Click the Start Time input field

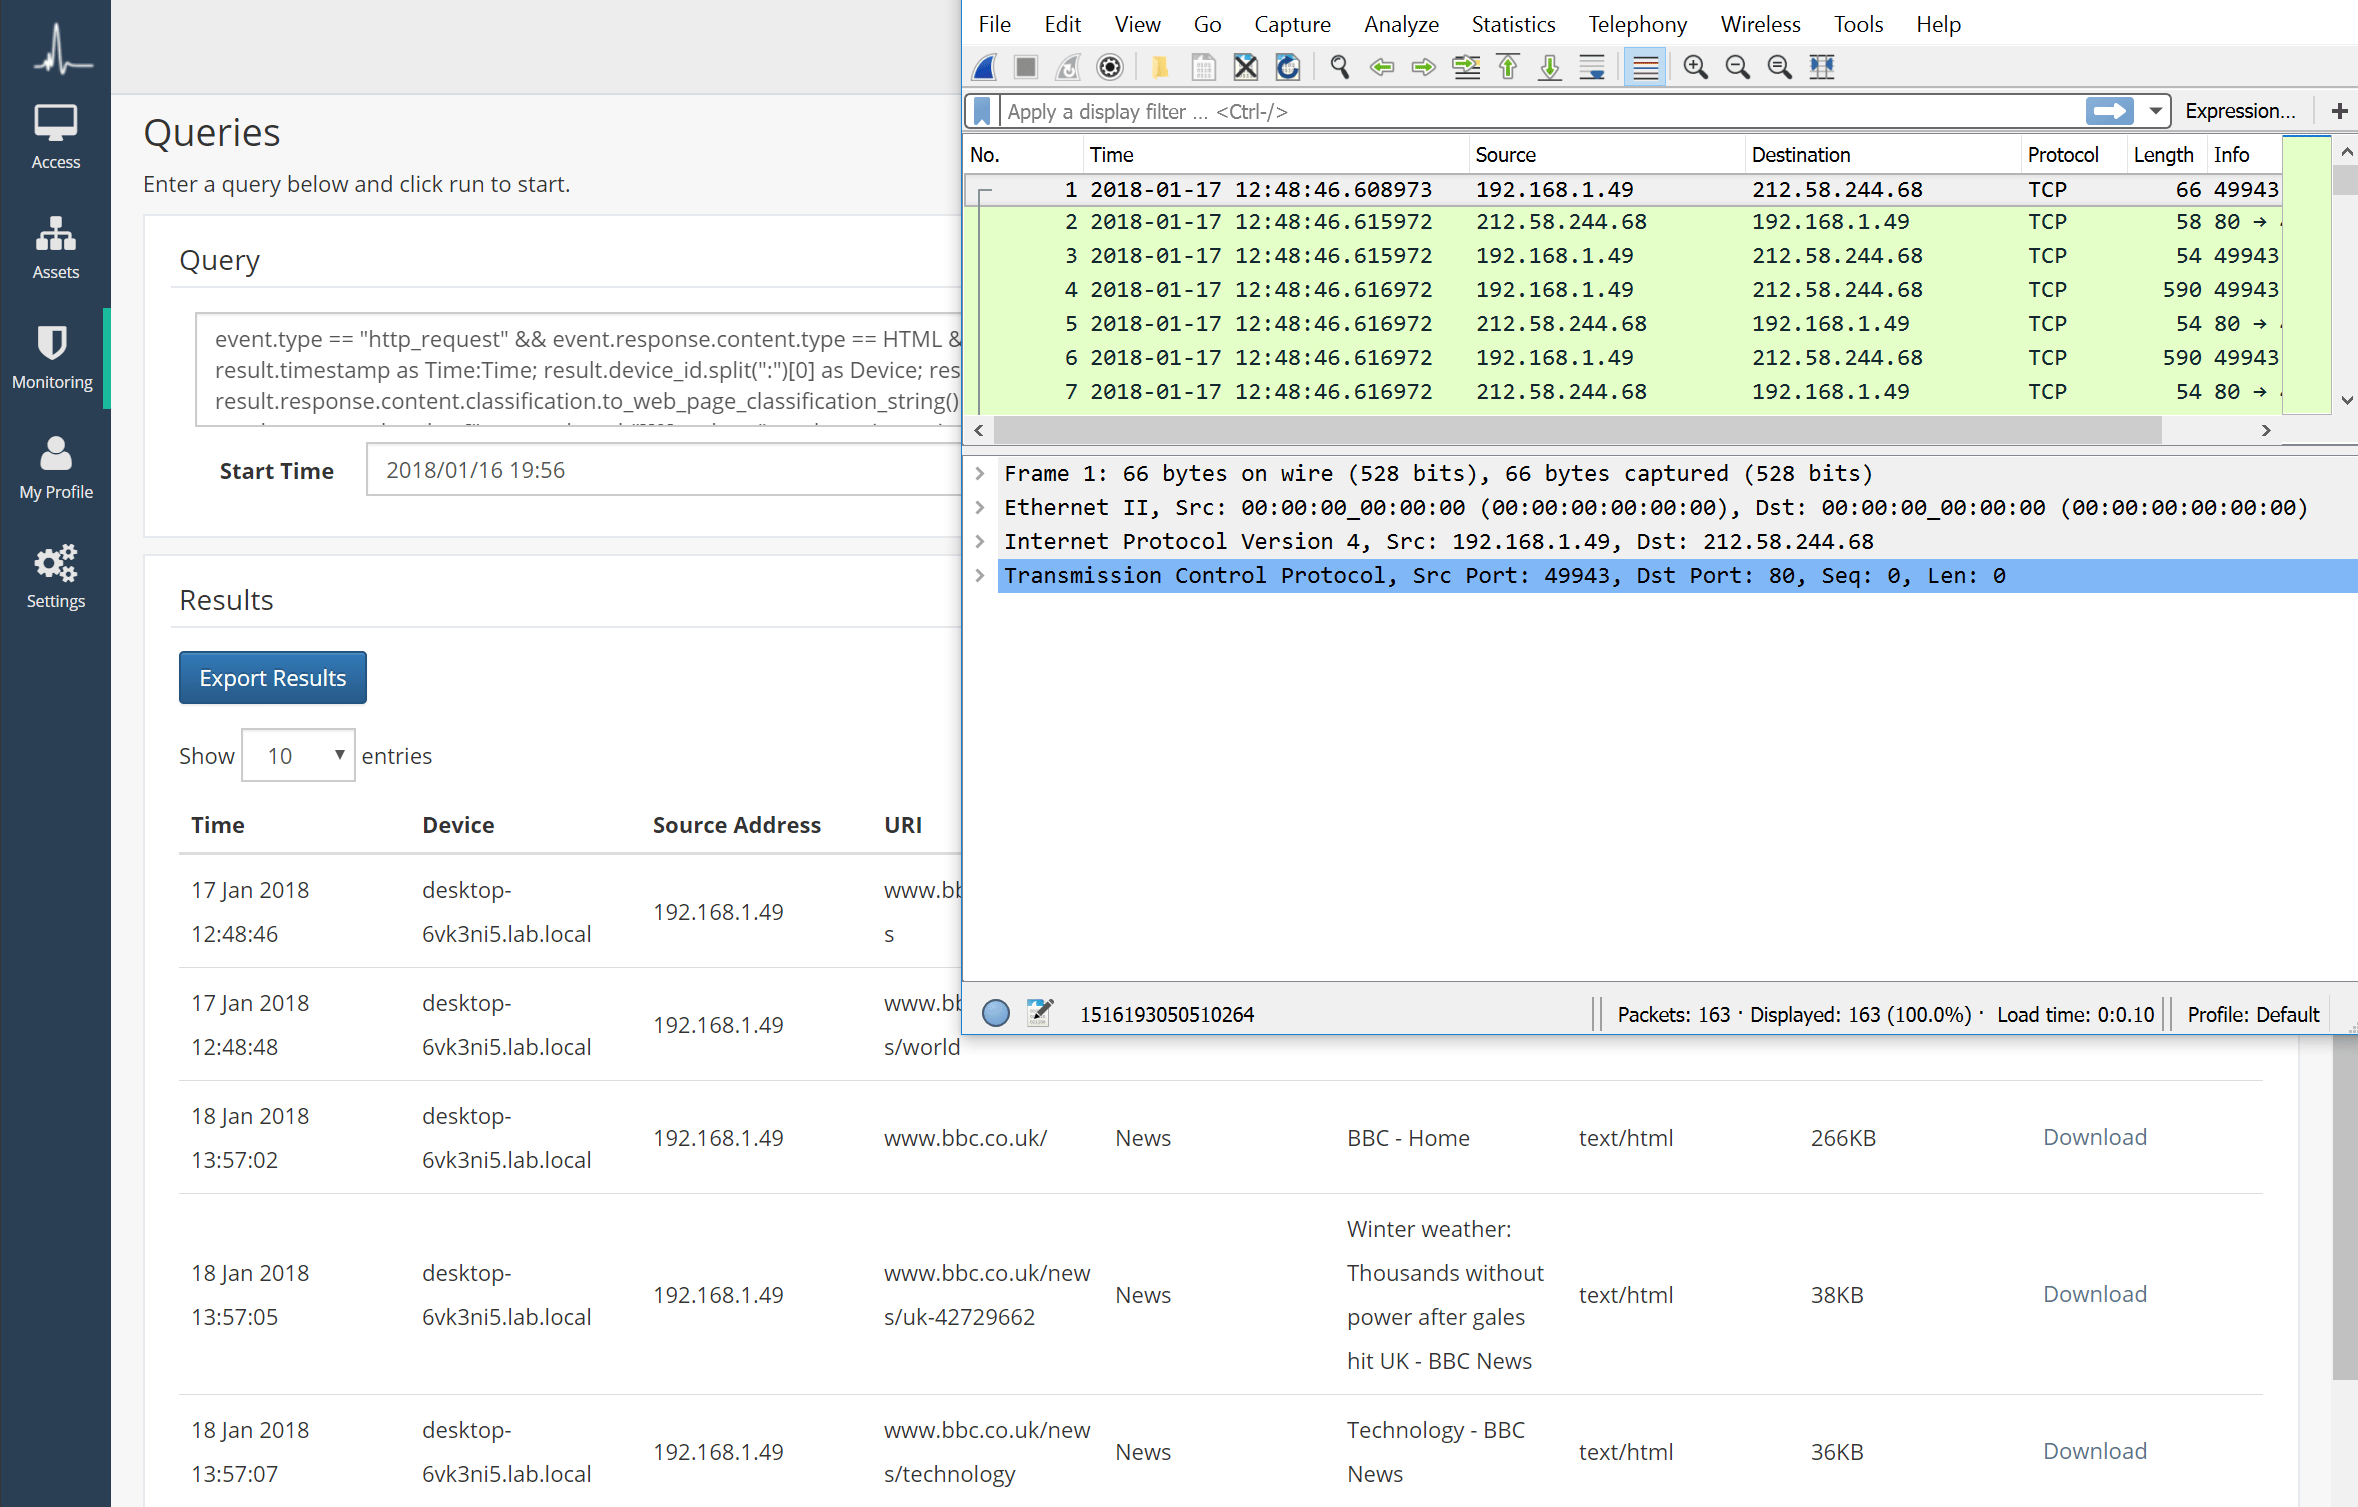[x=664, y=470]
